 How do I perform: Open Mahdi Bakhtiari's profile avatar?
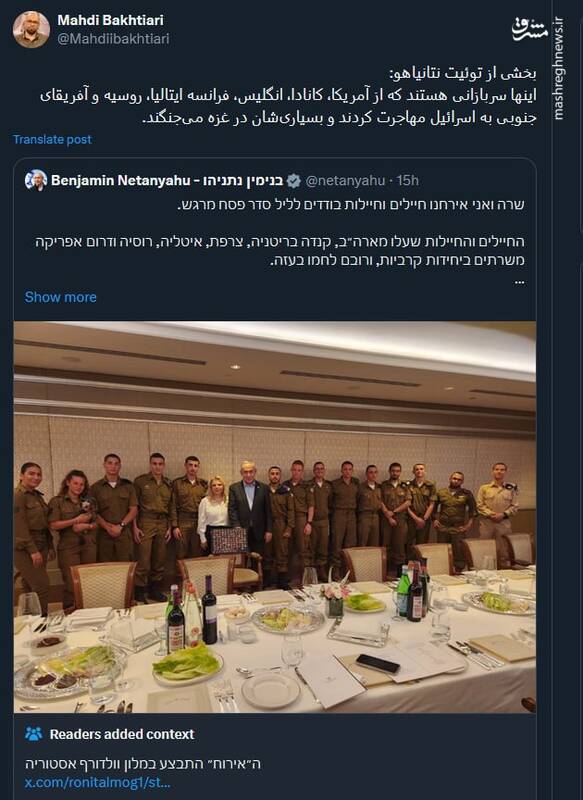click(x=31, y=30)
